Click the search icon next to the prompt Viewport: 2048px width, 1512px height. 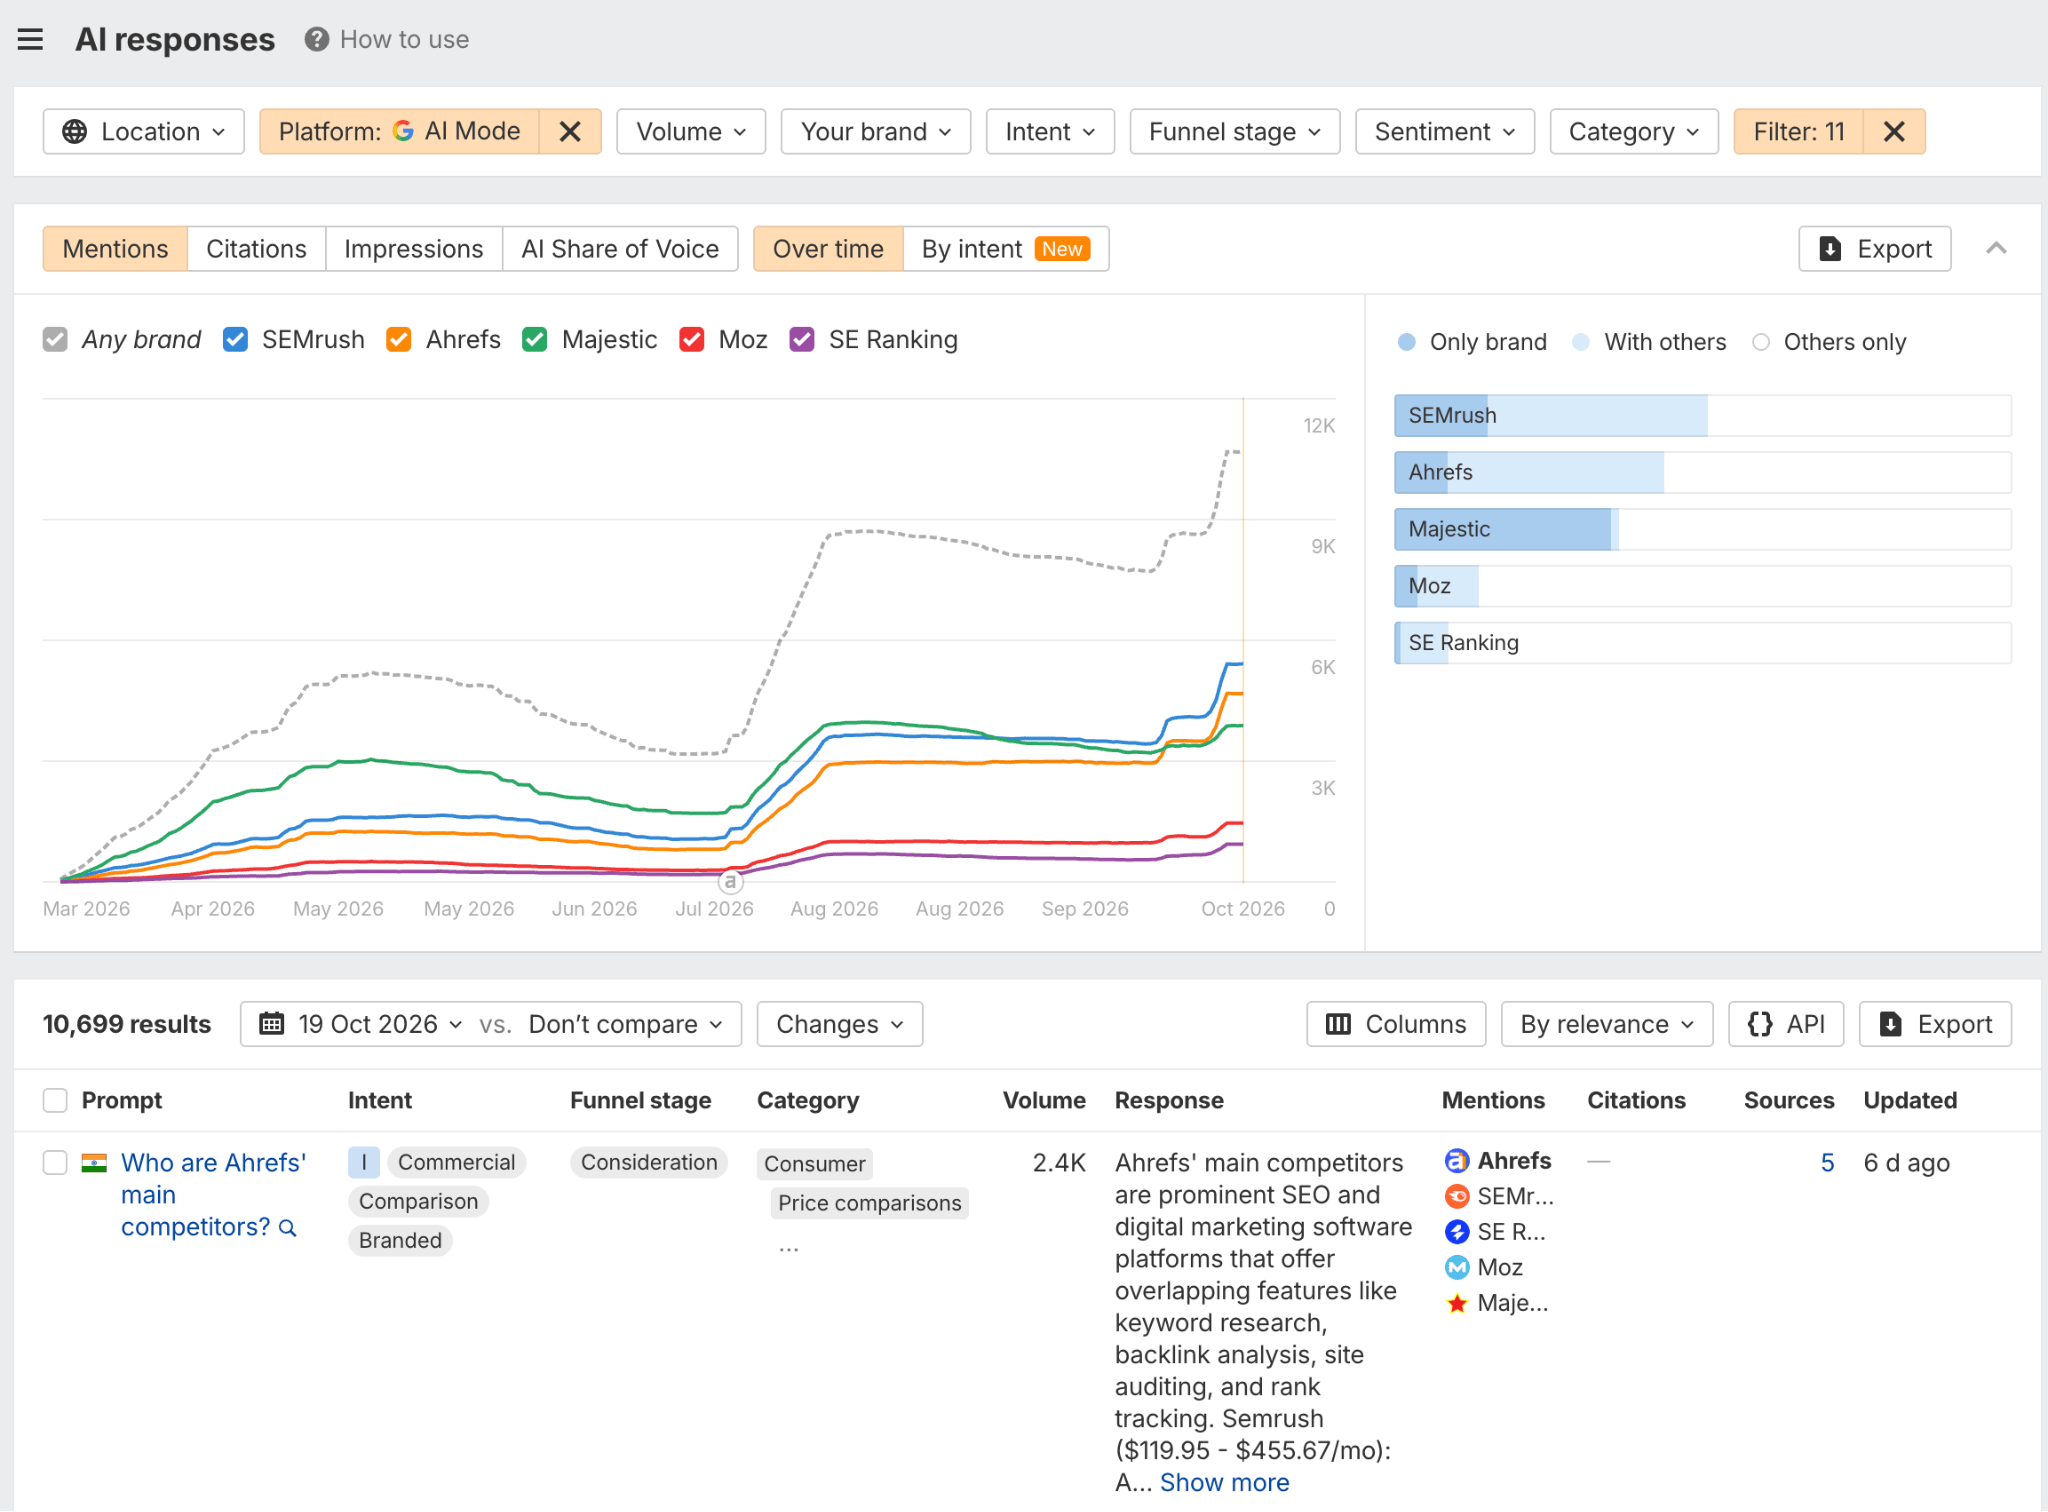click(x=288, y=1228)
